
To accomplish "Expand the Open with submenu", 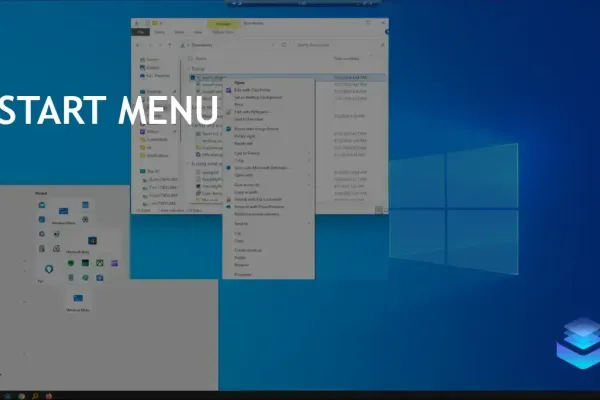I will pyautogui.click(x=268, y=175).
